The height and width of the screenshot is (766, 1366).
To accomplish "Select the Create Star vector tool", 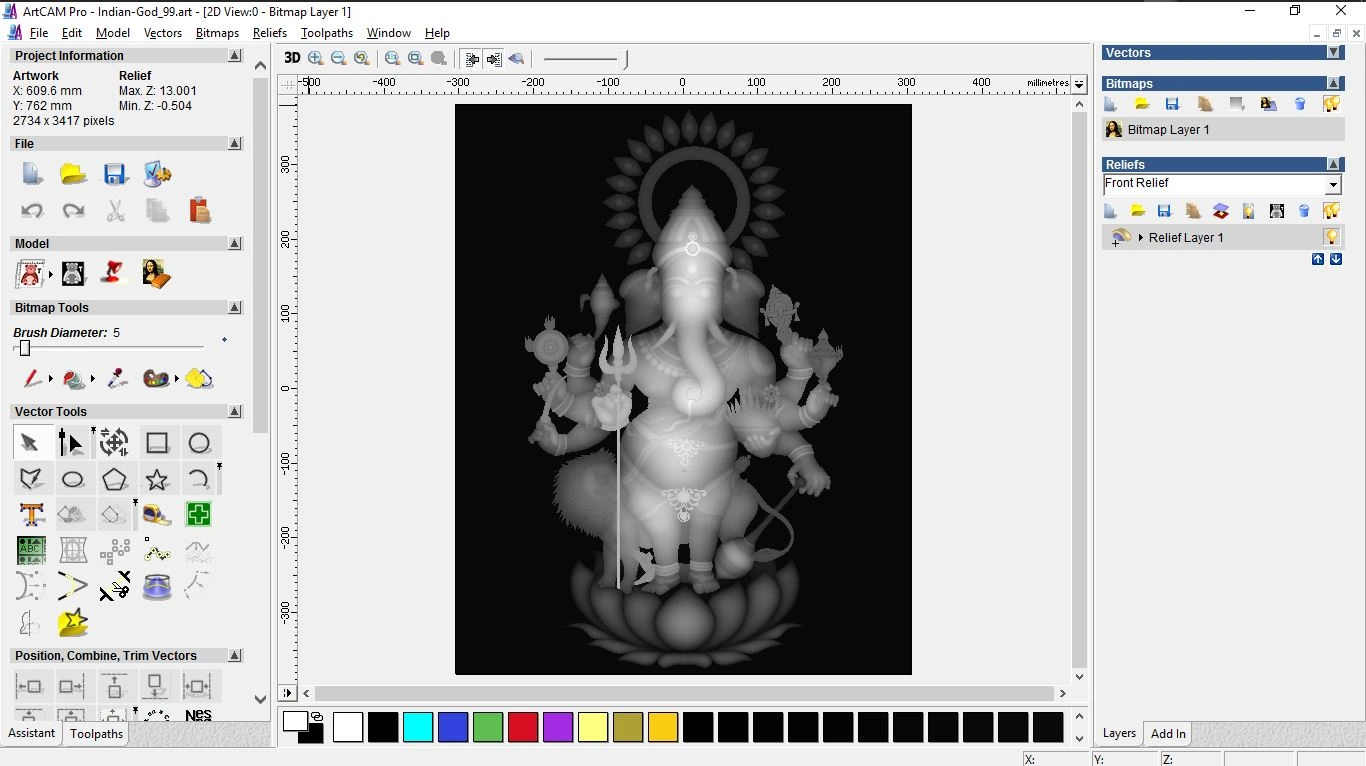I will (157, 479).
